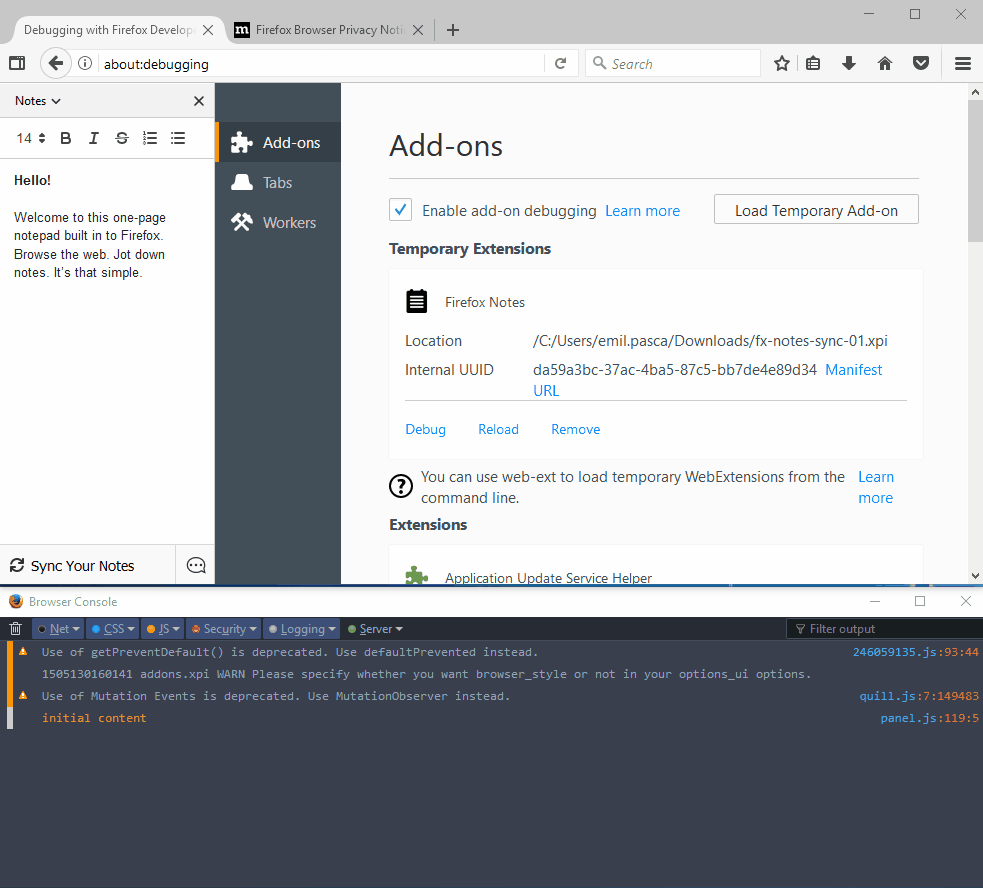This screenshot has height=888, width=983.
Task: Click the Filter output field in console
Action: click(884, 628)
